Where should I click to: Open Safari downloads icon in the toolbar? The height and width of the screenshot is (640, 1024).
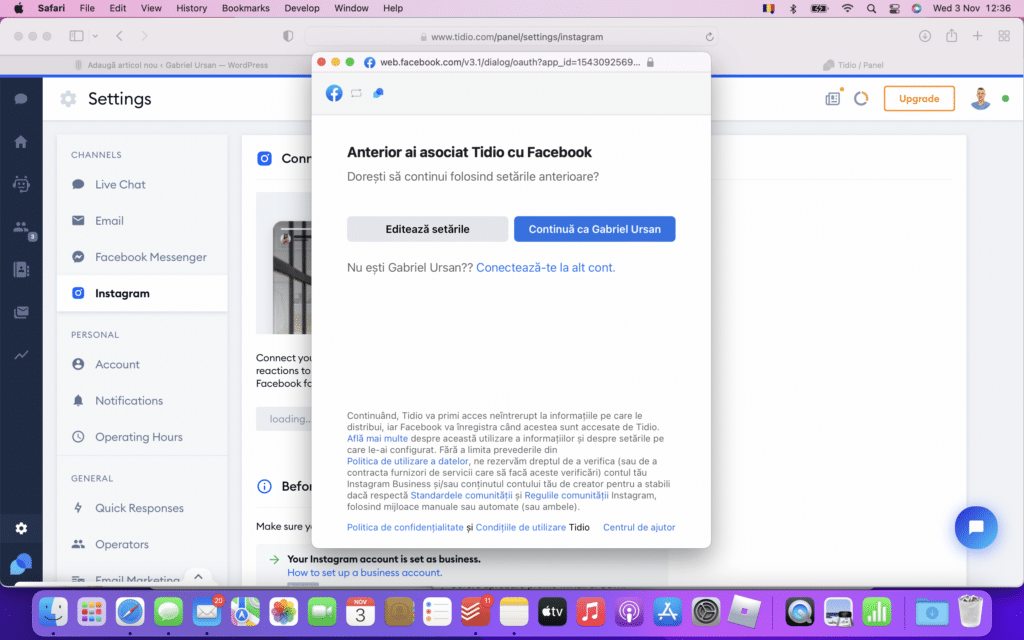pyautogui.click(x=925, y=36)
